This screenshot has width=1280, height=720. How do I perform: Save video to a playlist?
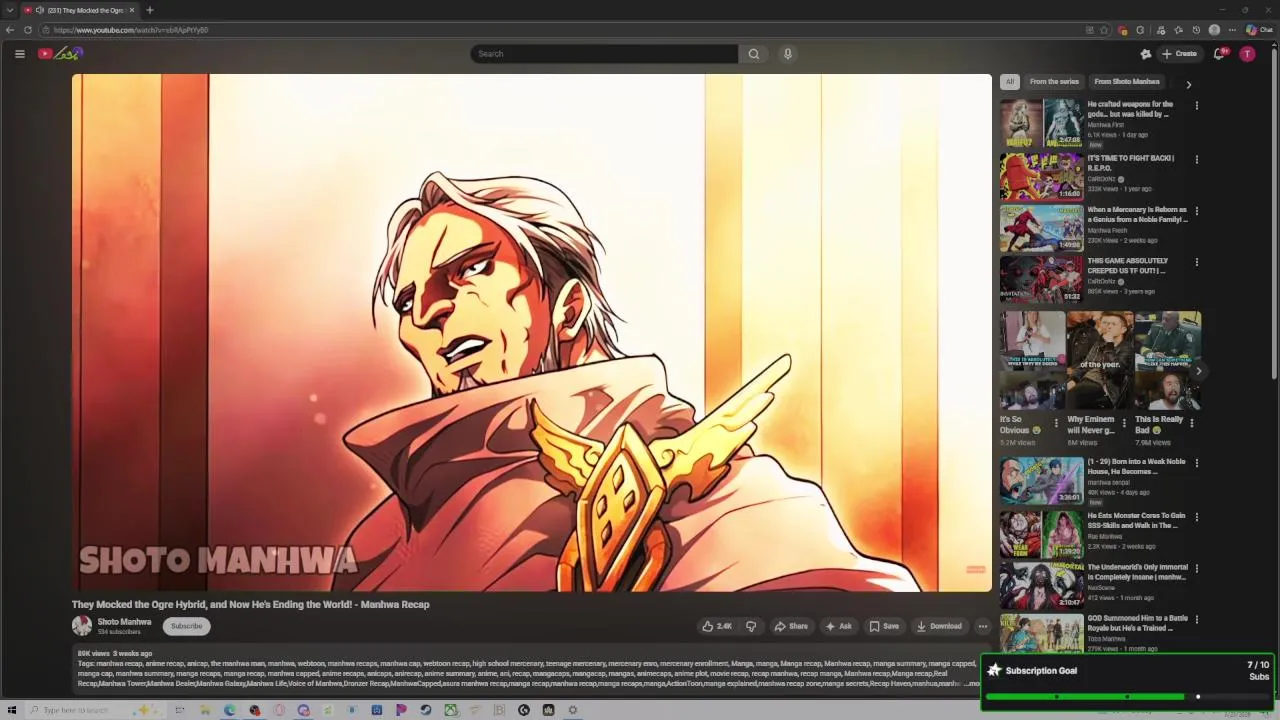[884, 626]
